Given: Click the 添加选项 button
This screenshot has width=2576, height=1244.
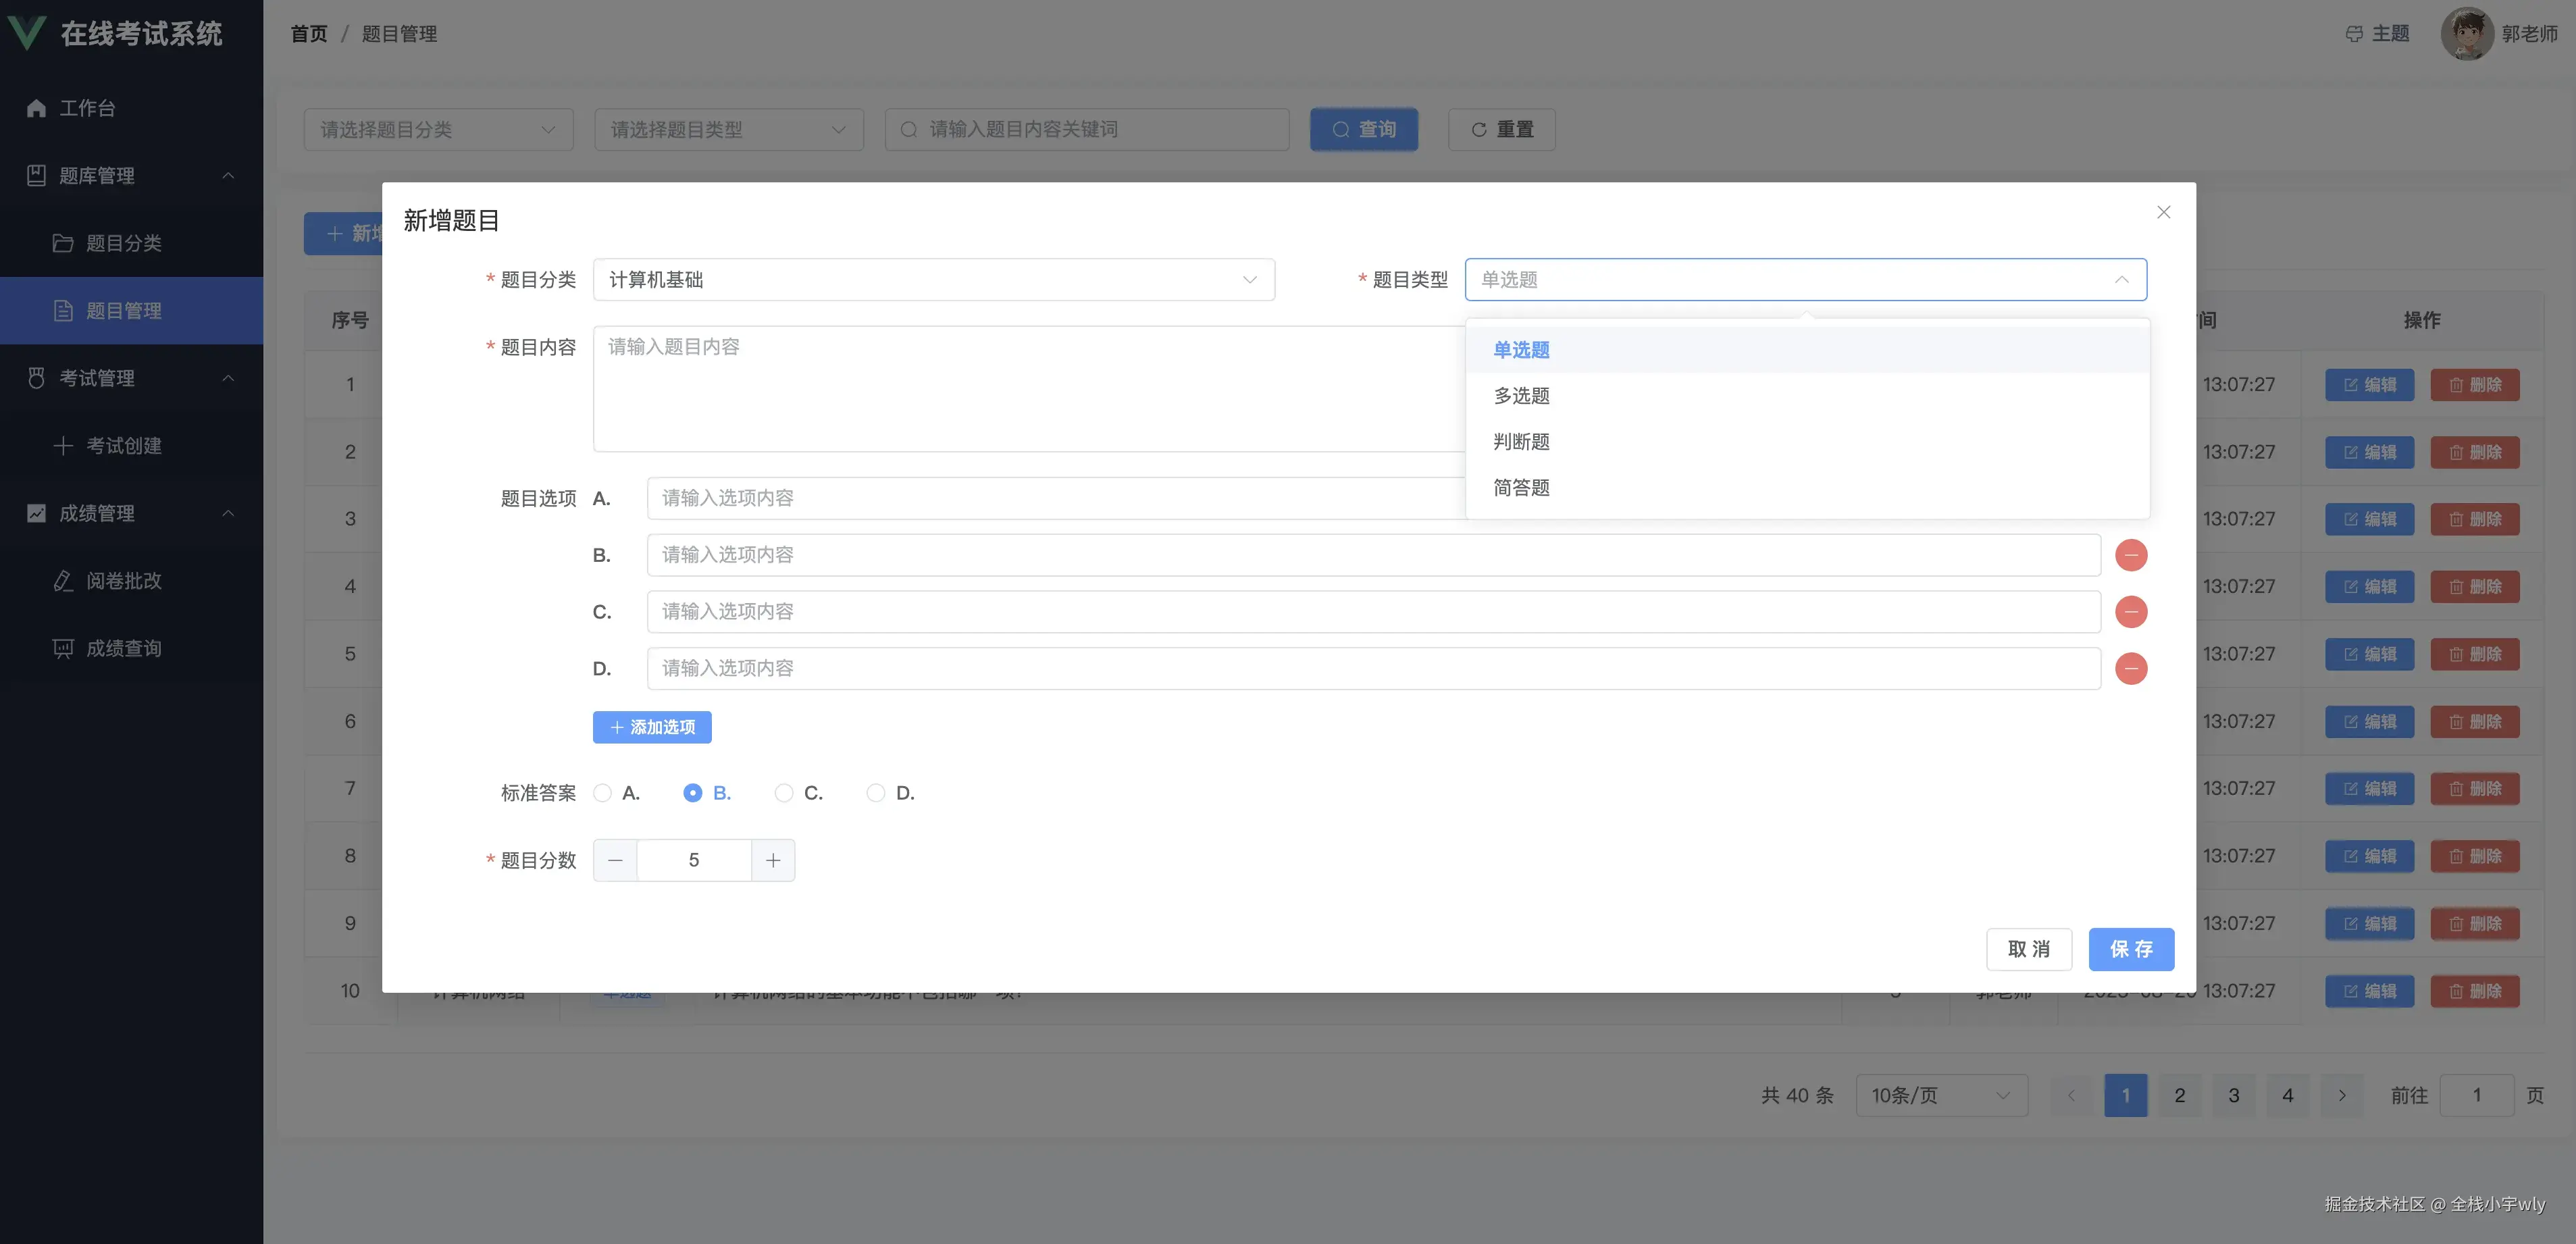Looking at the screenshot, I should pos(652,727).
